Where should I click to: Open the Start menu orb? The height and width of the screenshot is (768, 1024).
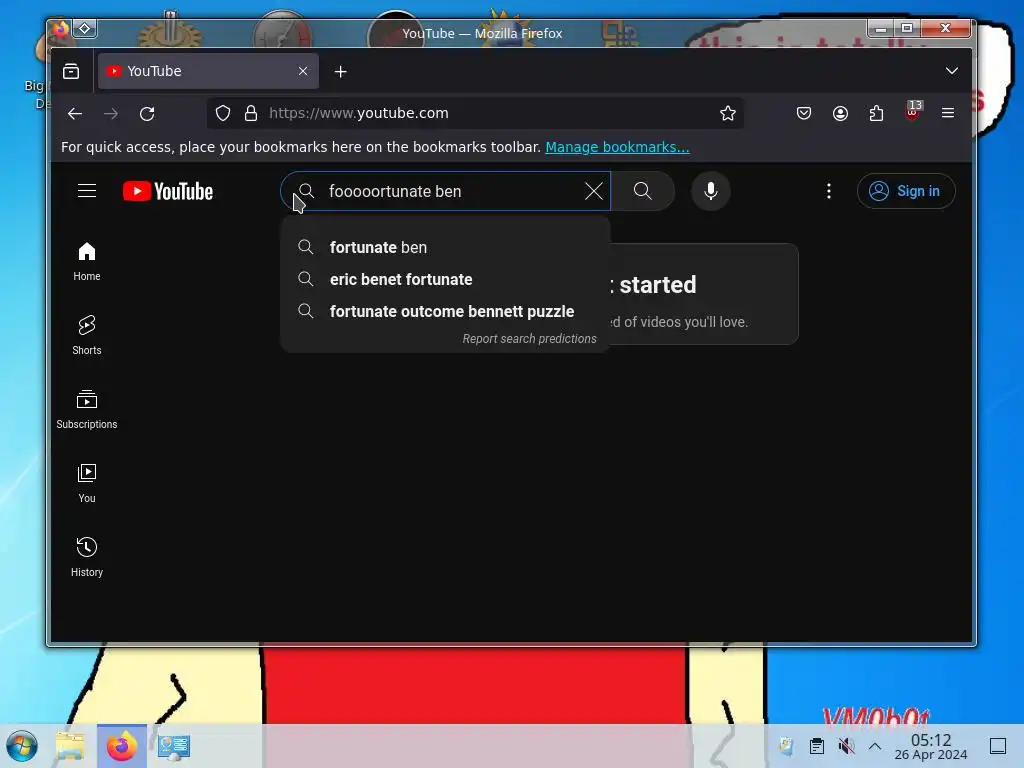pos(22,746)
